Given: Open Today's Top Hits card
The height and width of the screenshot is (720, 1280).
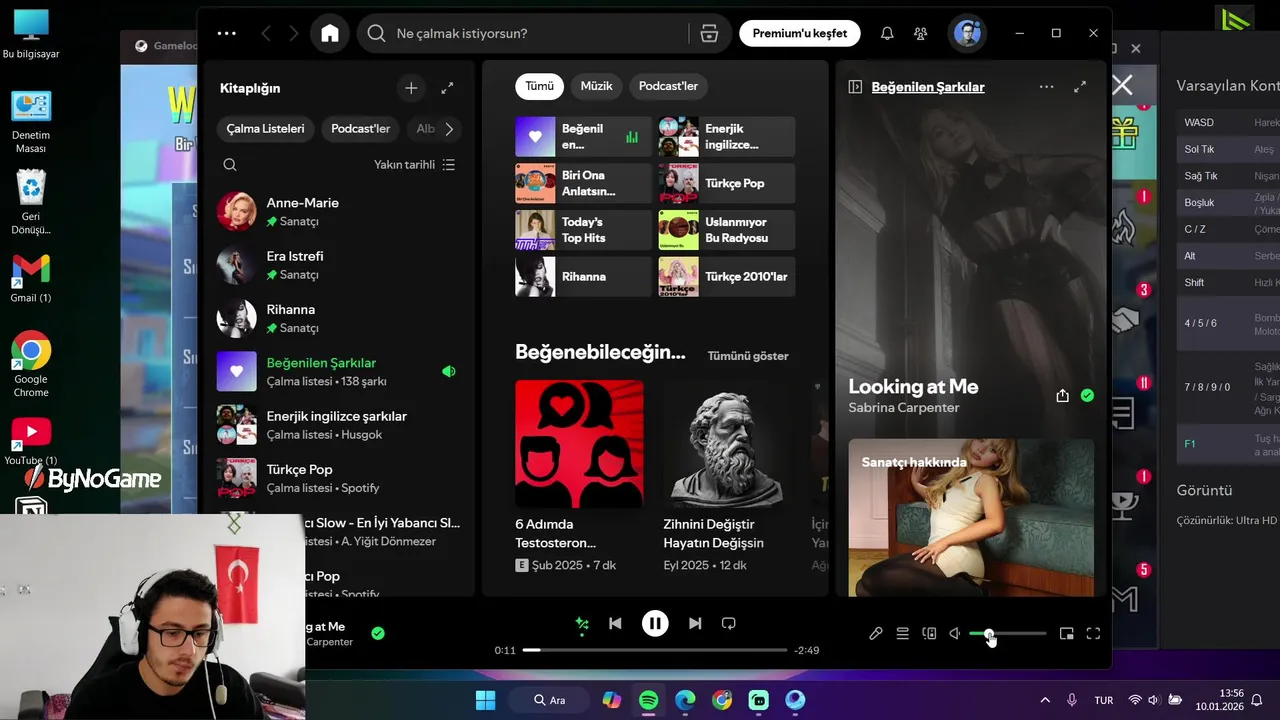Looking at the screenshot, I should 583,230.
